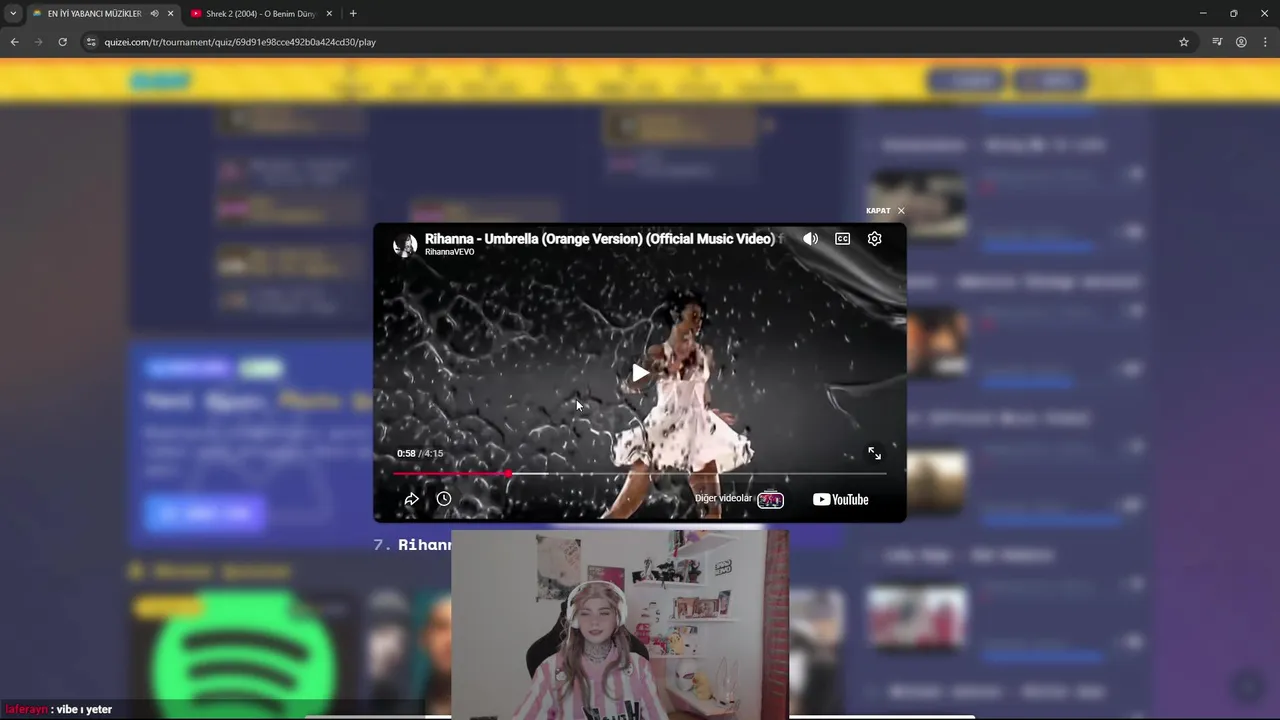
Task: Close the video popup with KAPAT
Action: (x=885, y=211)
